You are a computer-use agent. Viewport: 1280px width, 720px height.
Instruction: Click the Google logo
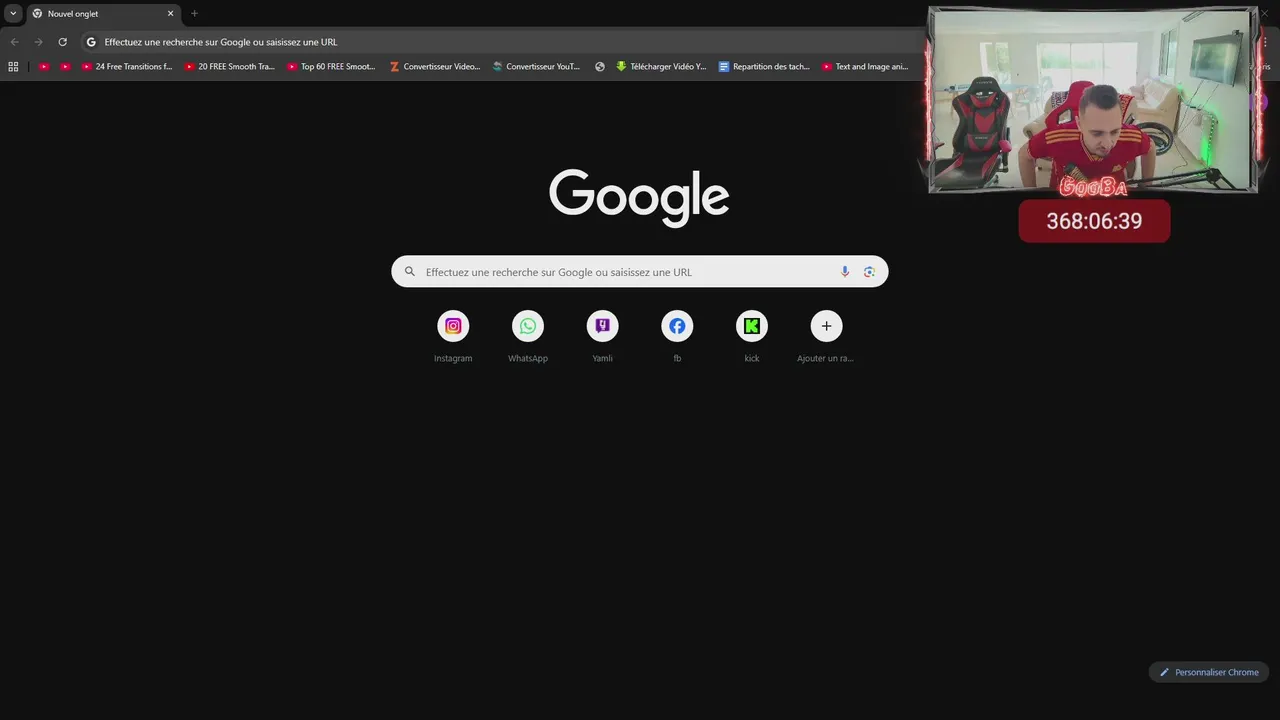639,197
